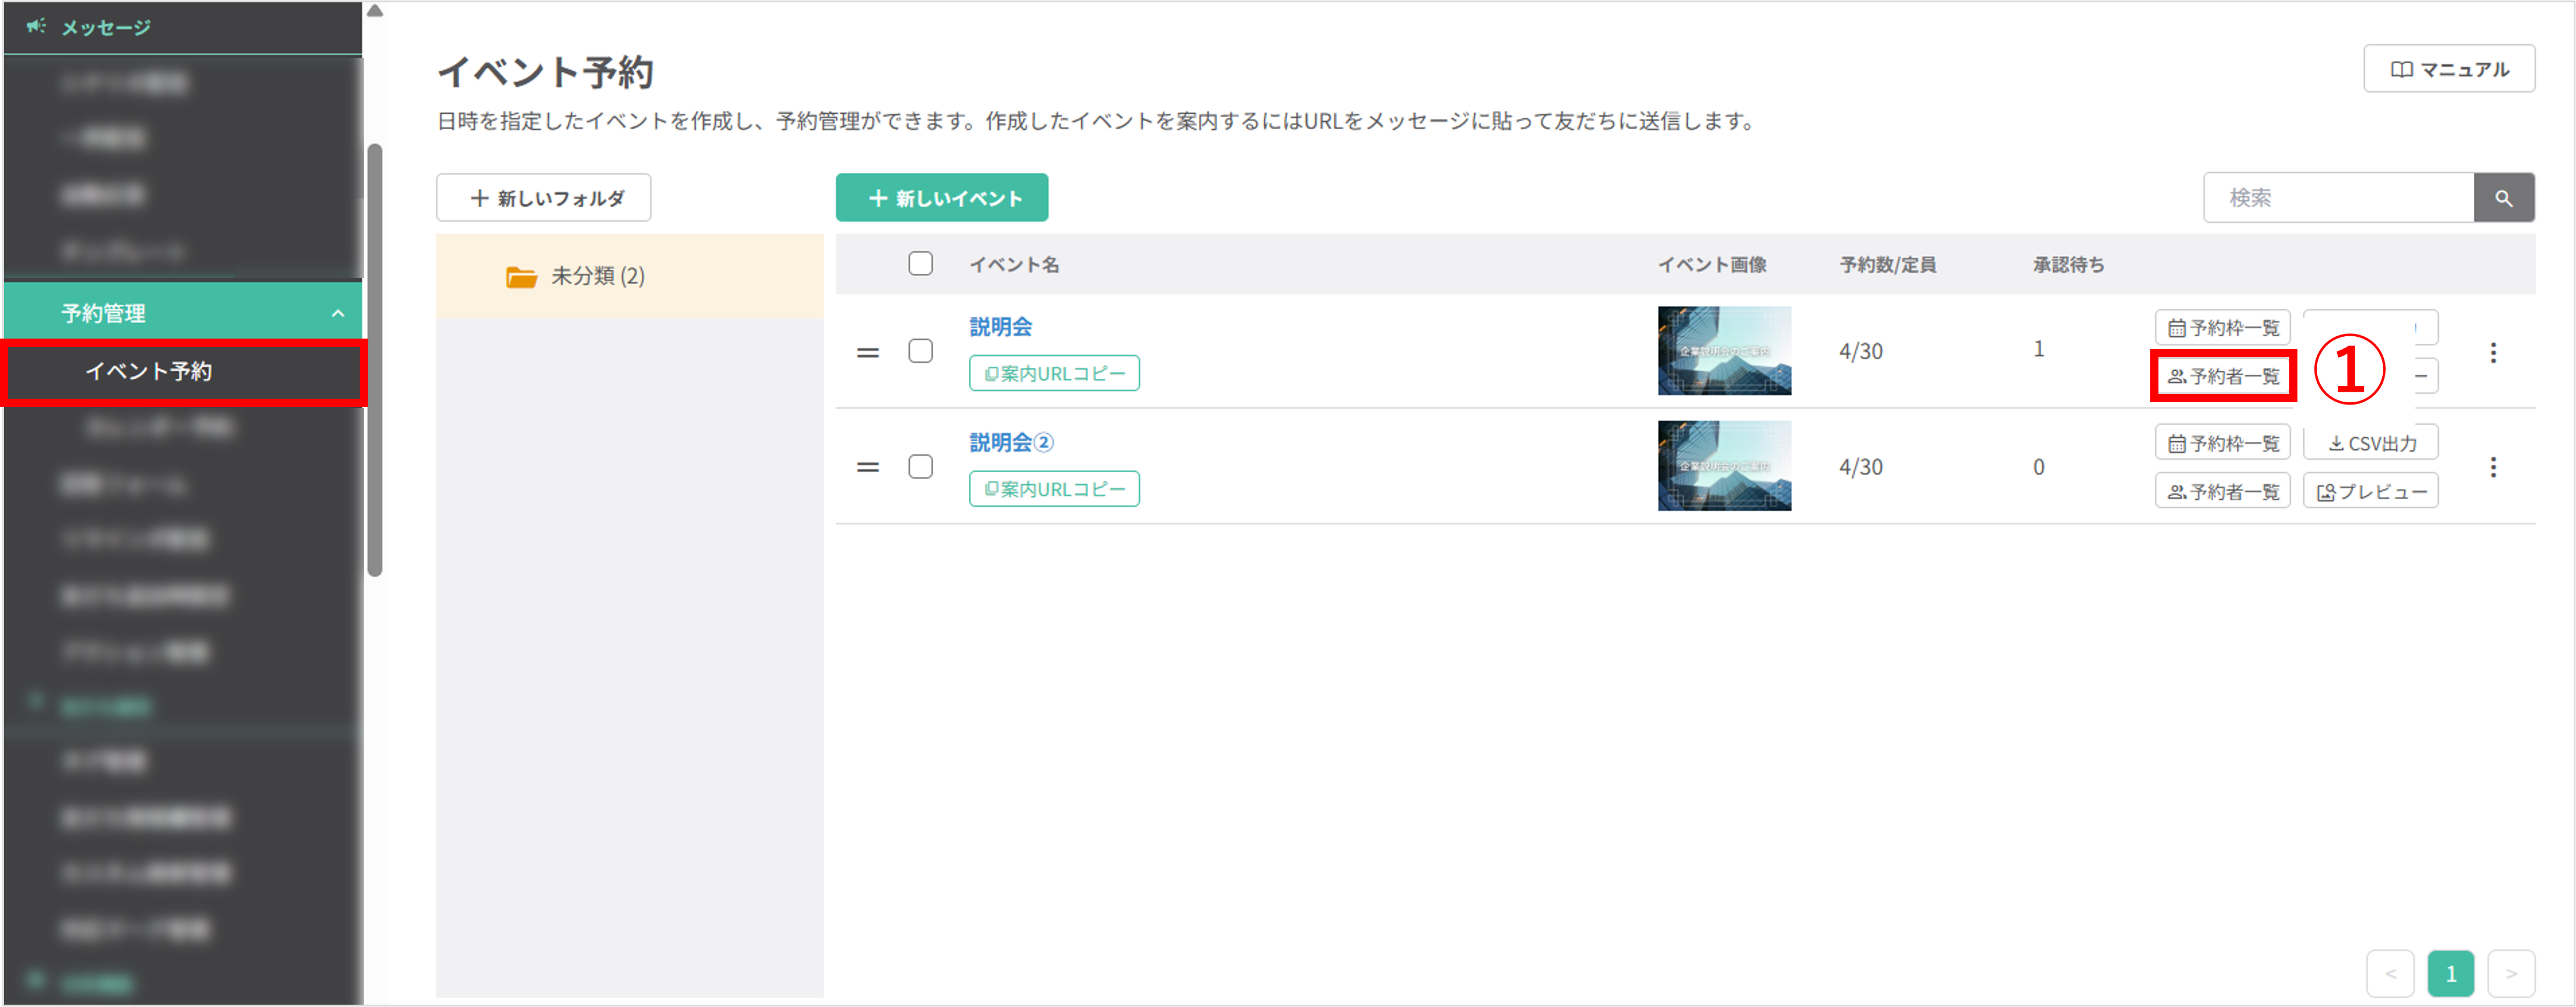This screenshot has height=1007, width=2576.
Task: Grab the drag handle icon of 説明会② row
Action: [868, 467]
